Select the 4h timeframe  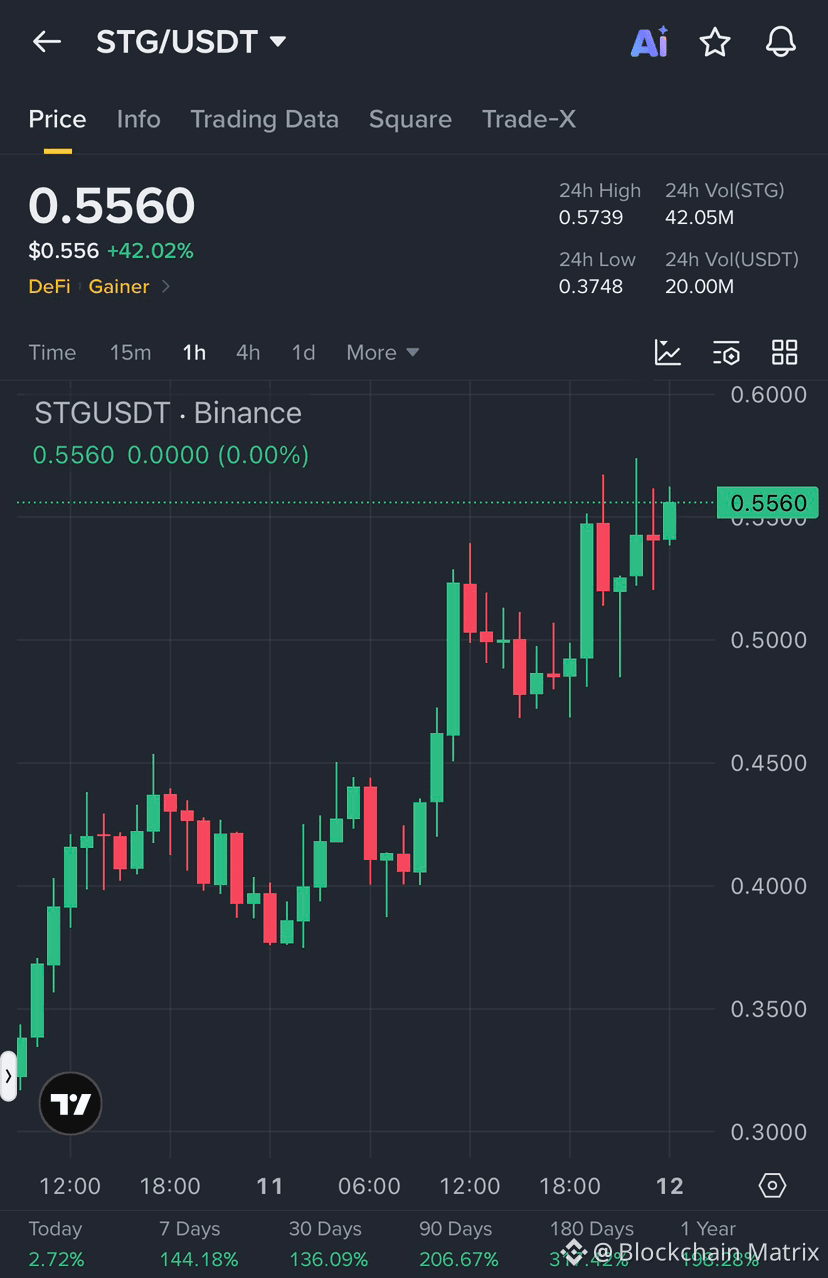[x=248, y=352]
